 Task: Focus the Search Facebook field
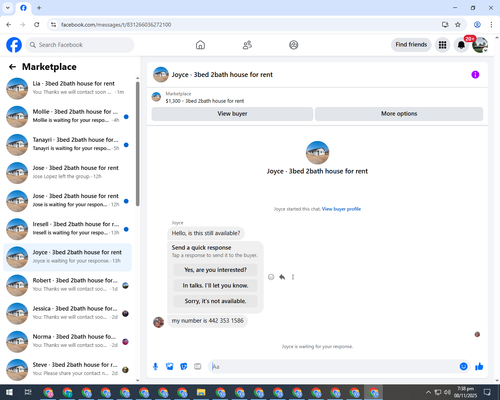80,45
